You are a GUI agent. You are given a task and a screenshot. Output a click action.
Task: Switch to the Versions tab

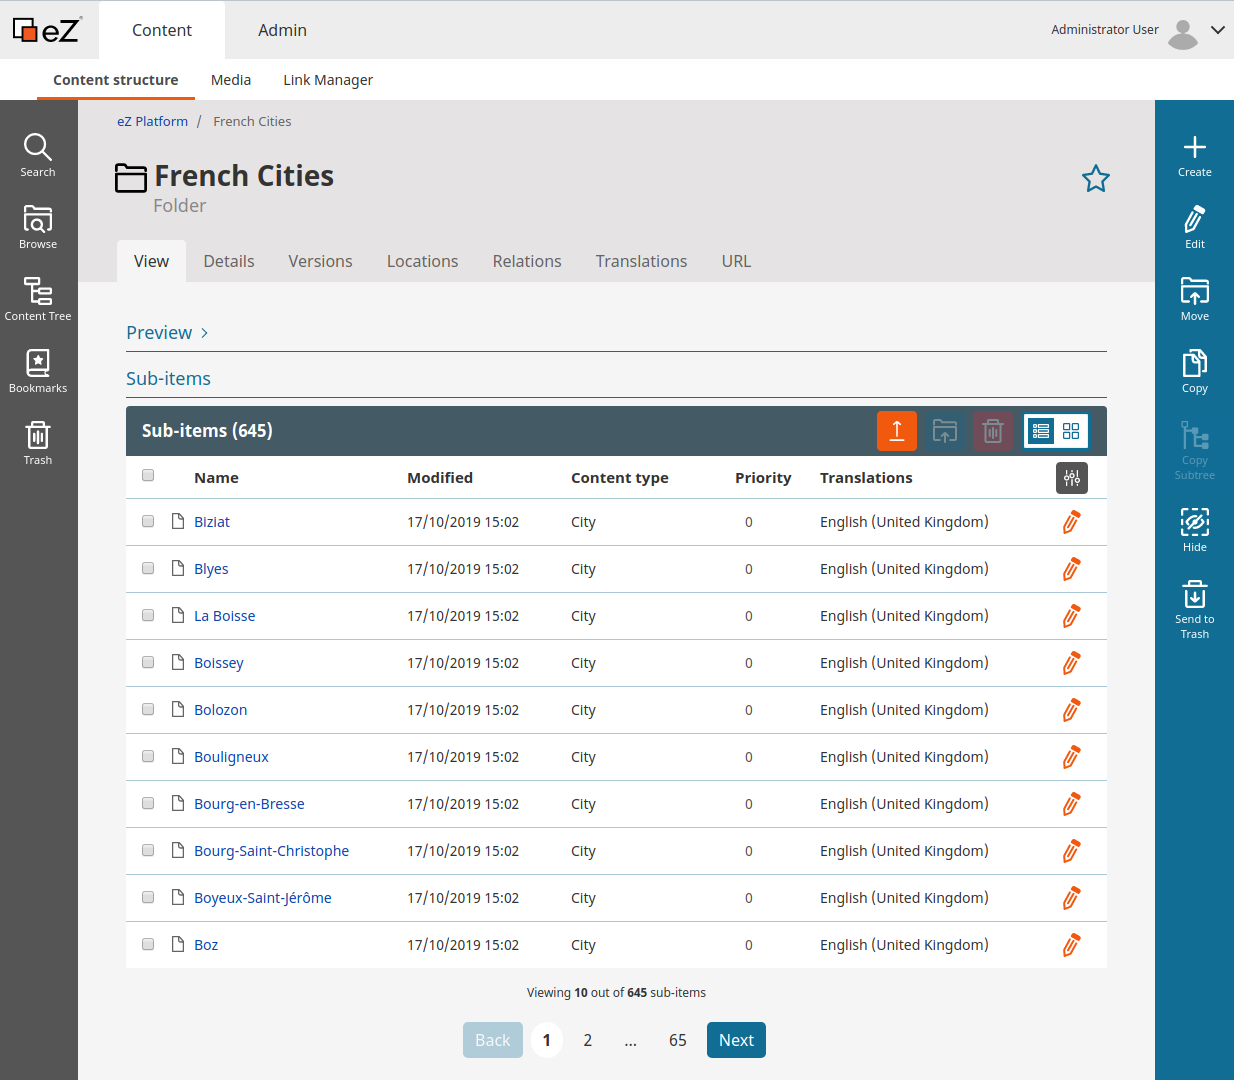coord(320,261)
